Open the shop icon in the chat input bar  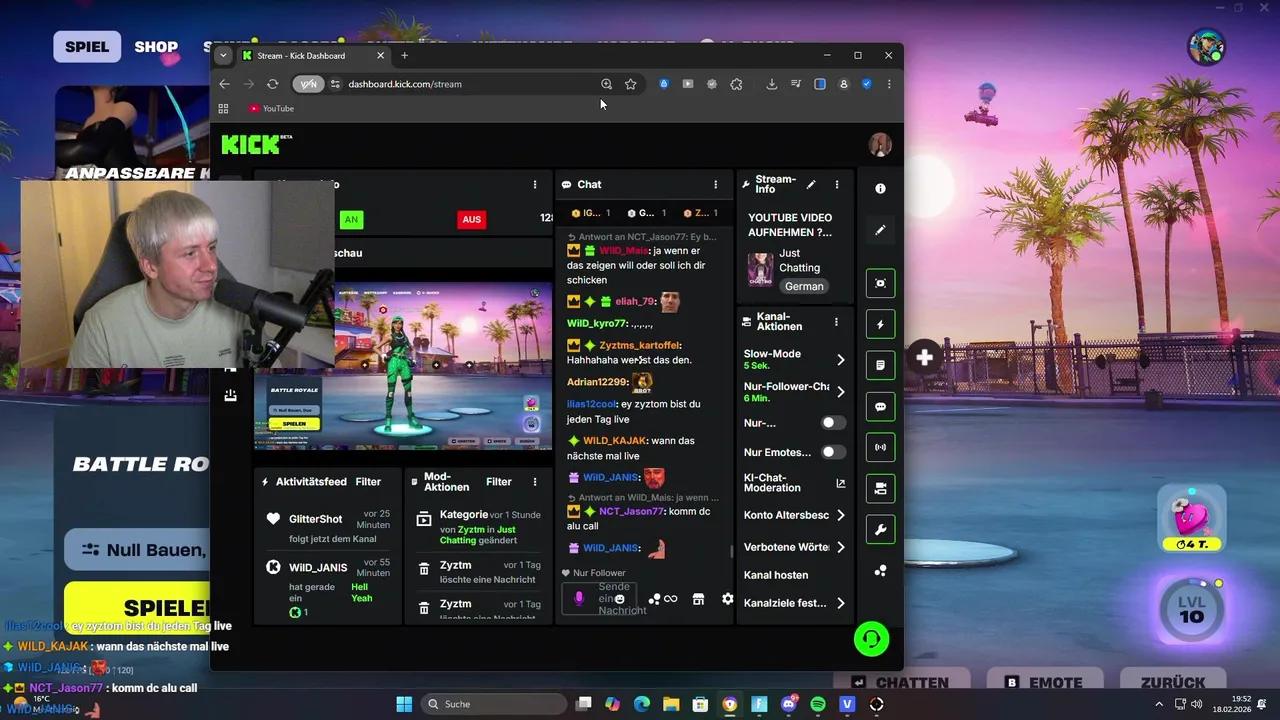(x=698, y=599)
